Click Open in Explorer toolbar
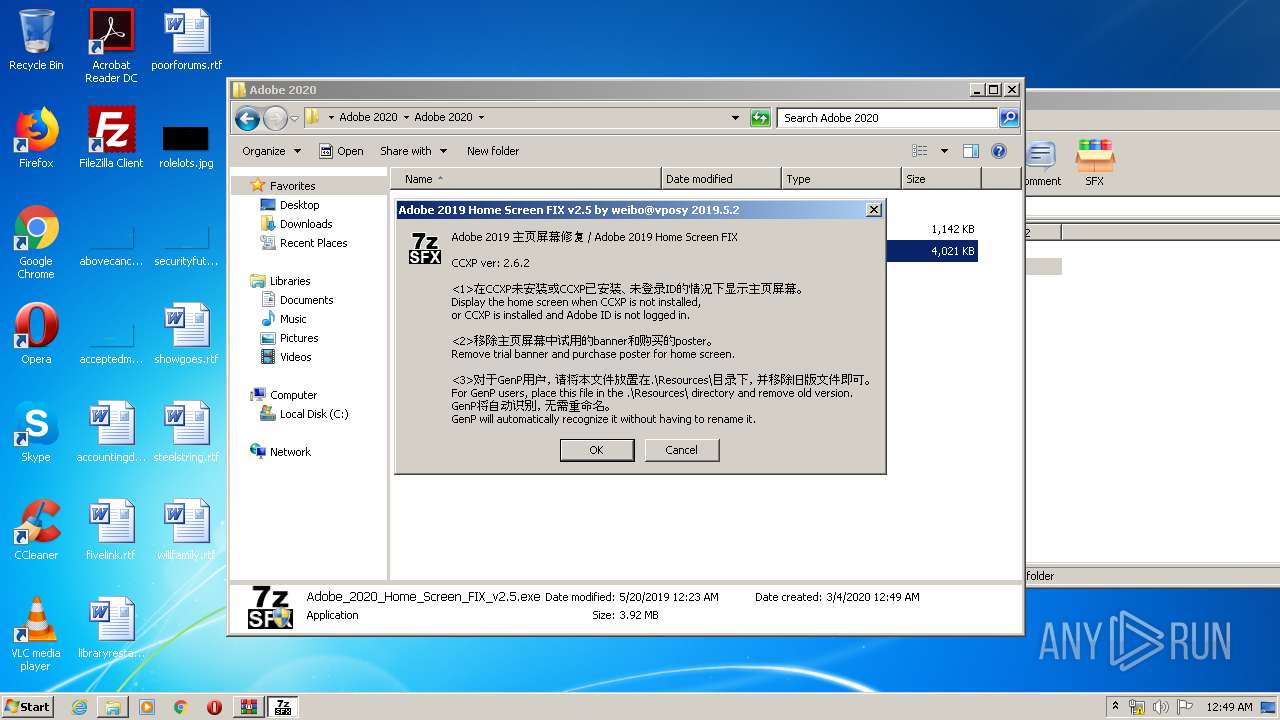Viewport: 1280px width, 720px height. coord(341,151)
